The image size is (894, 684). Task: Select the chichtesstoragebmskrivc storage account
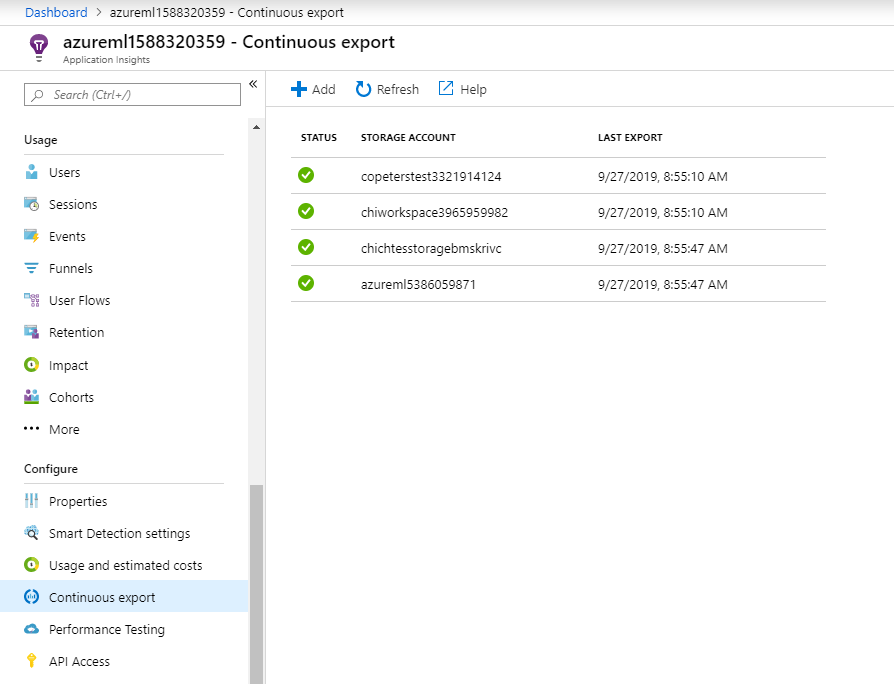coord(431,248)
